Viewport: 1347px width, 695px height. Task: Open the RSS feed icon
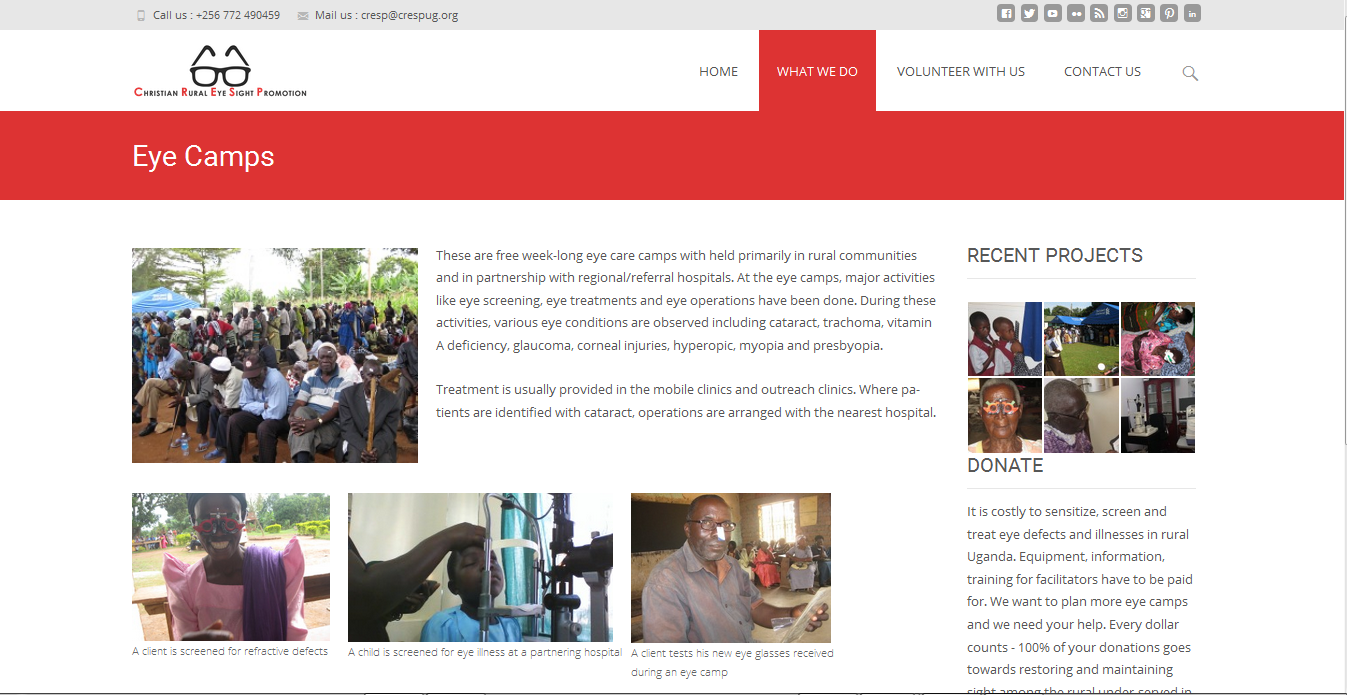[1099, 13]
